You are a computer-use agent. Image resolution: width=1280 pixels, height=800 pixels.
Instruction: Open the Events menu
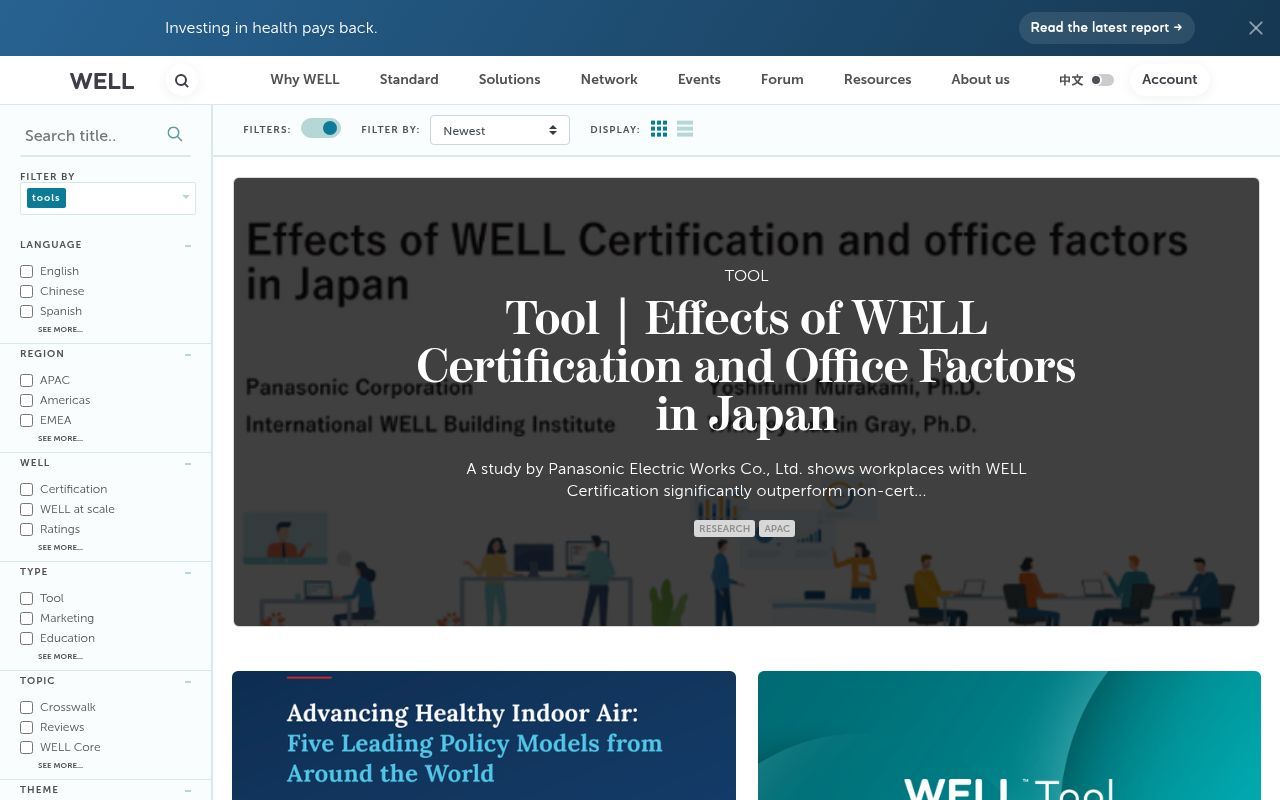[x=699, y=80]
